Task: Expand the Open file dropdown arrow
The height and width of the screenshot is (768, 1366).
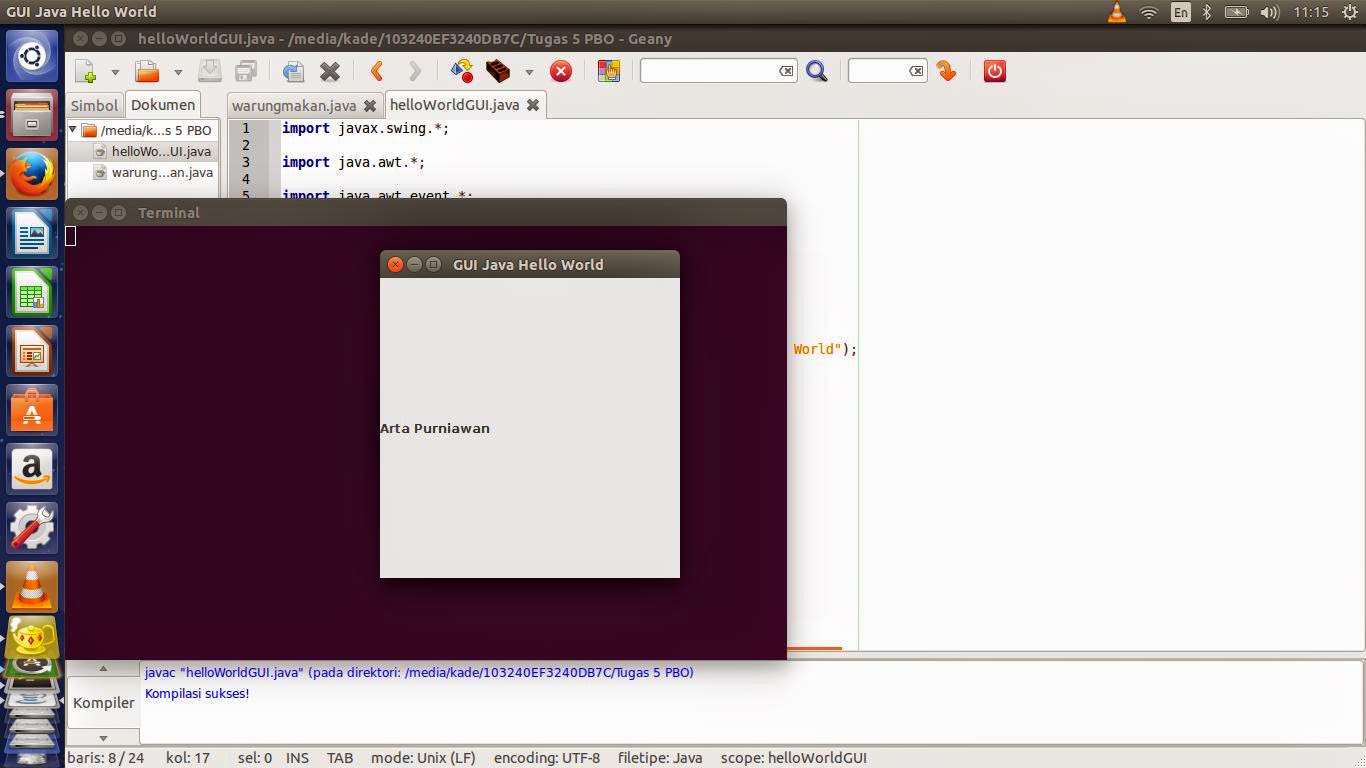Action: tap(177, 71)
